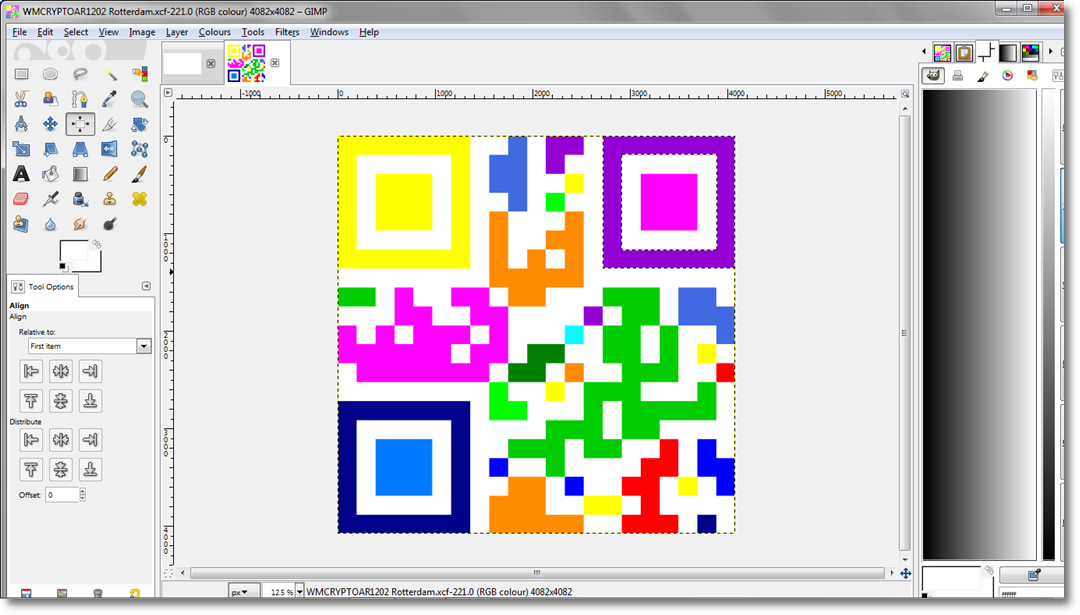Screen dimensions: 1080x615
Task: Select the Eraser tool
Action: point(21,199)
